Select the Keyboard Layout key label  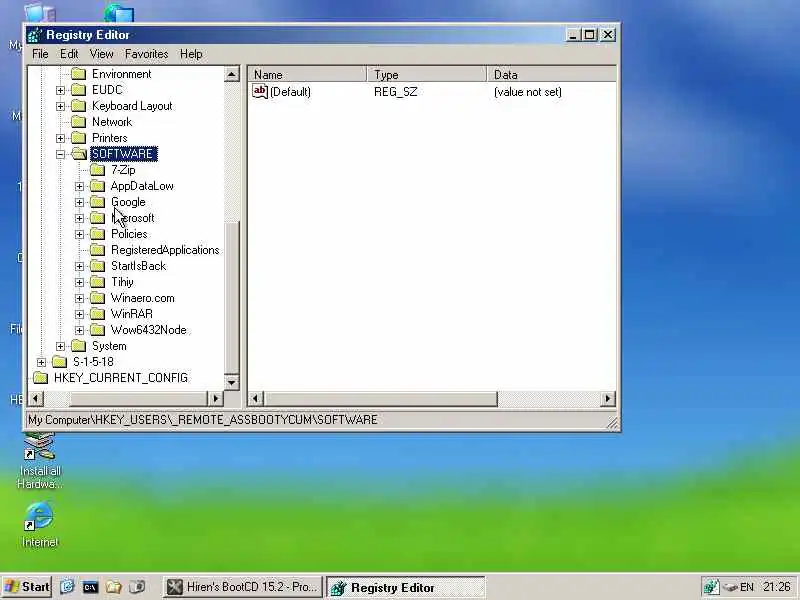pos(132,106)
